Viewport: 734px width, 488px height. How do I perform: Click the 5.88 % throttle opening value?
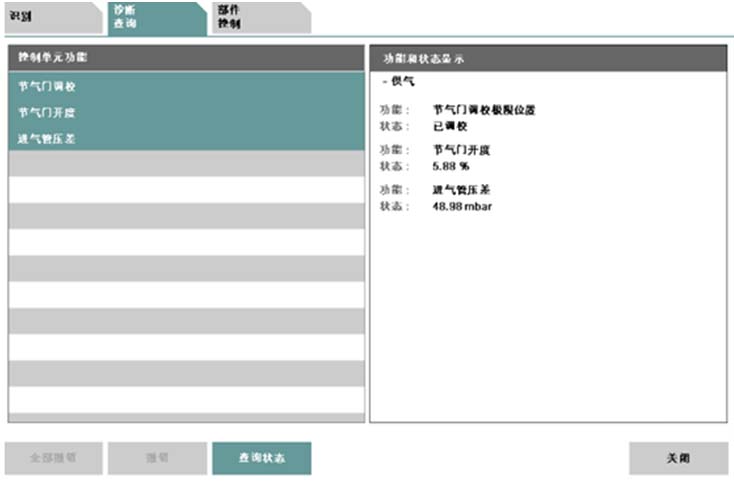450,166
